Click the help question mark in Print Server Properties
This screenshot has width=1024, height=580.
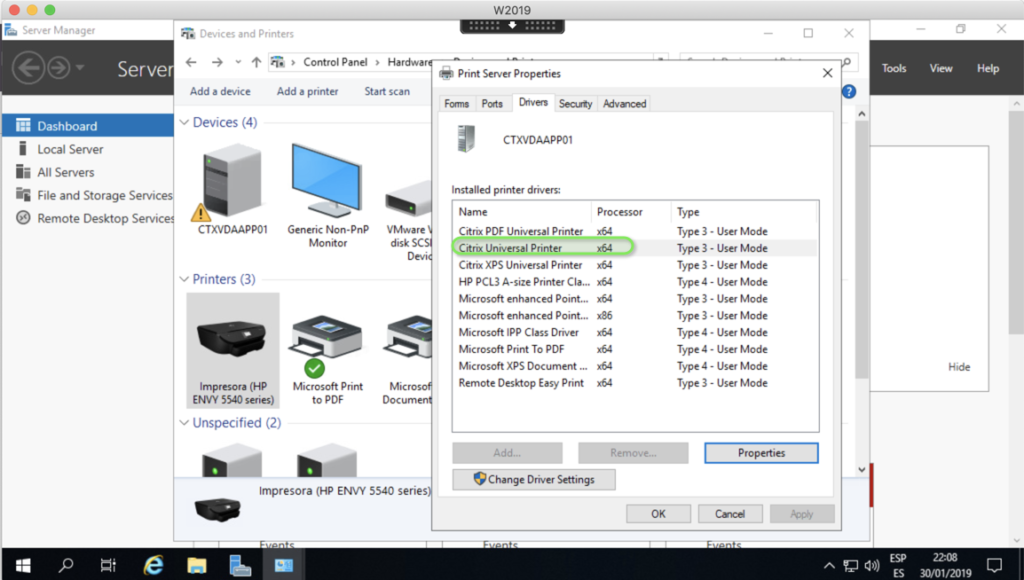point(848,91)
